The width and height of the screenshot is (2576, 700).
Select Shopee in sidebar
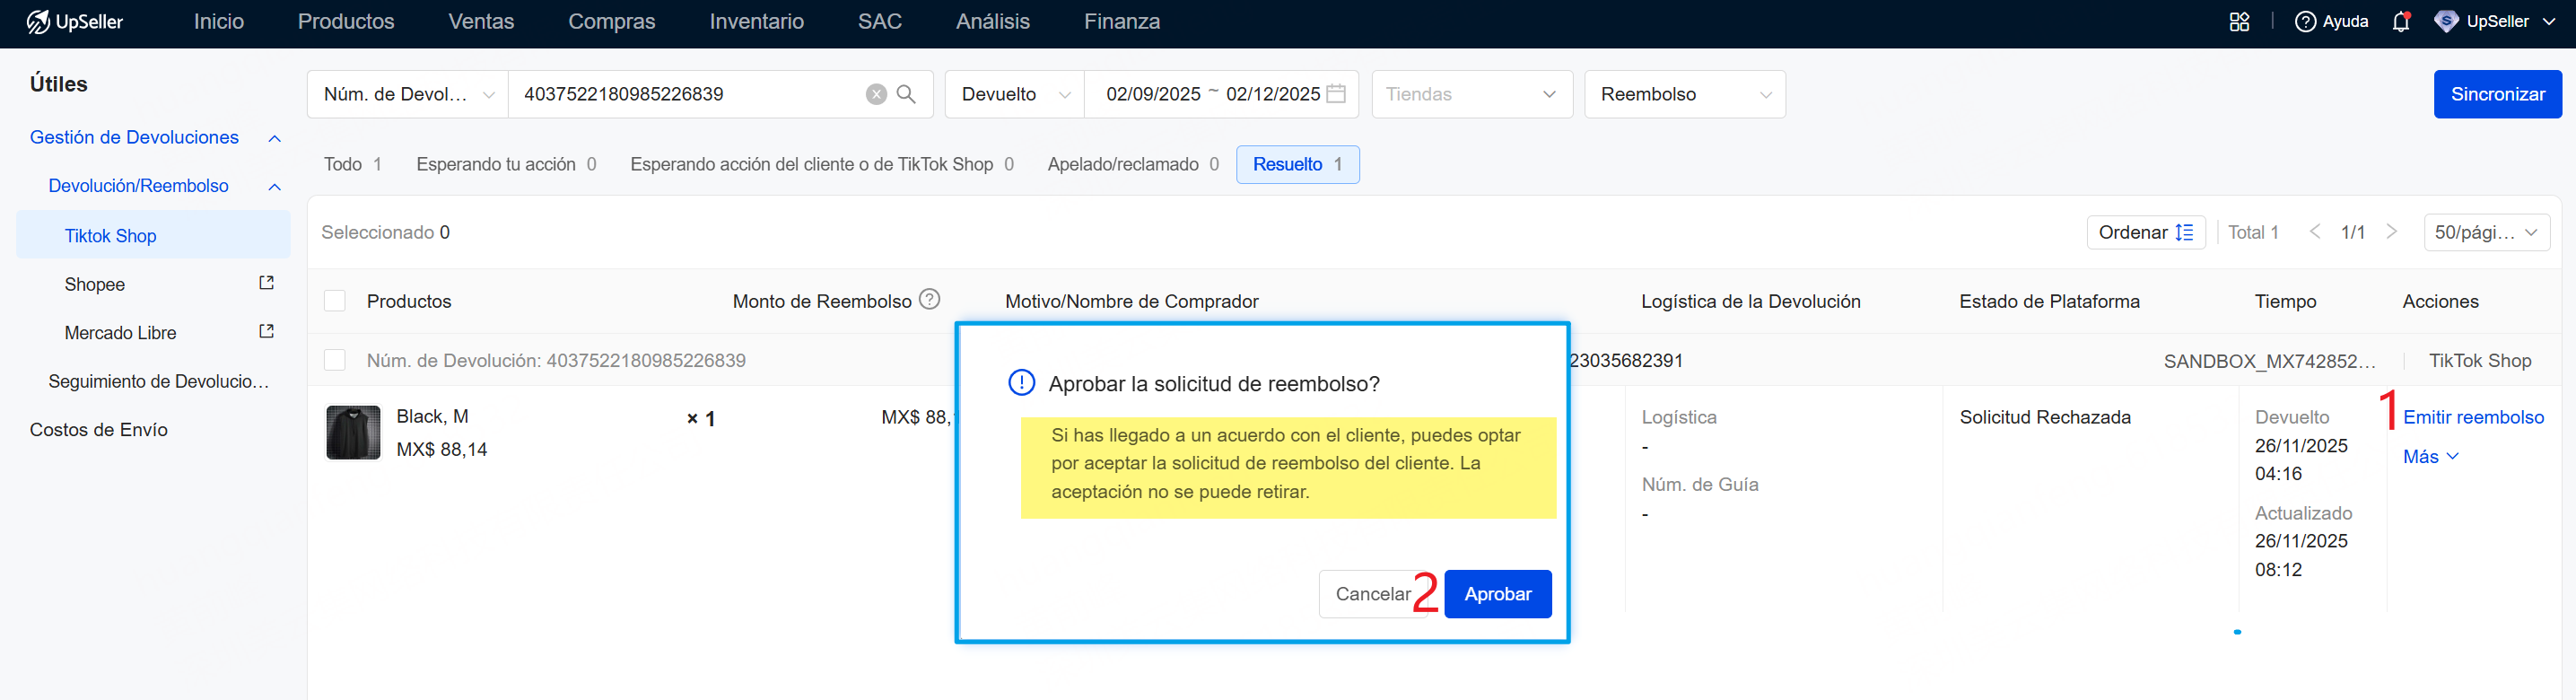[95, 284]
